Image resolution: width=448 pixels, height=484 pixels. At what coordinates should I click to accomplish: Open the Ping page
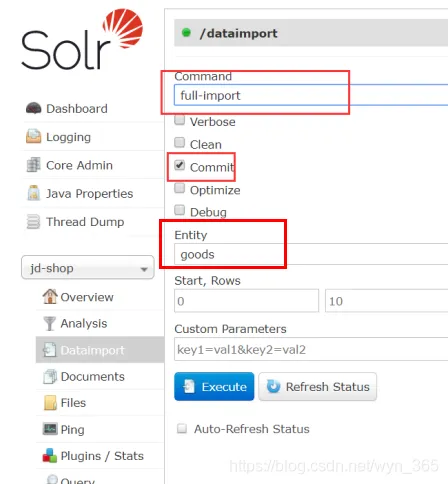[x=72, y=429]
